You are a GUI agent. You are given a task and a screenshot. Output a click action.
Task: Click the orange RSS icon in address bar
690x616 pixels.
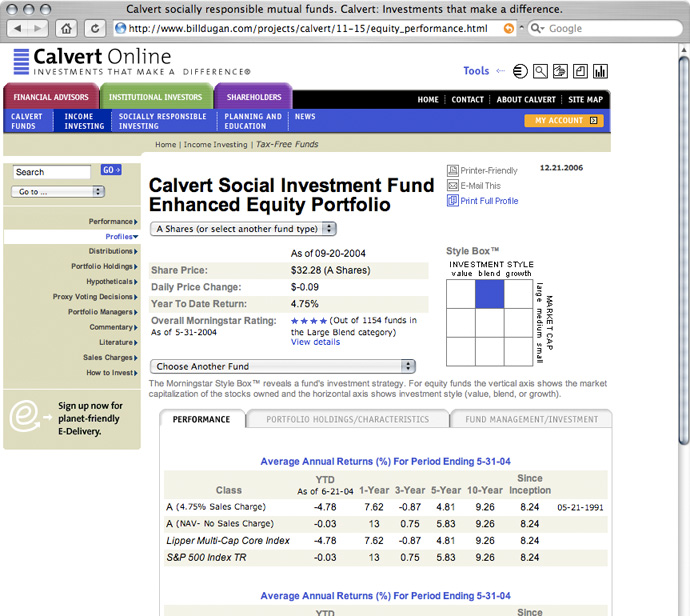pos(509,29)
